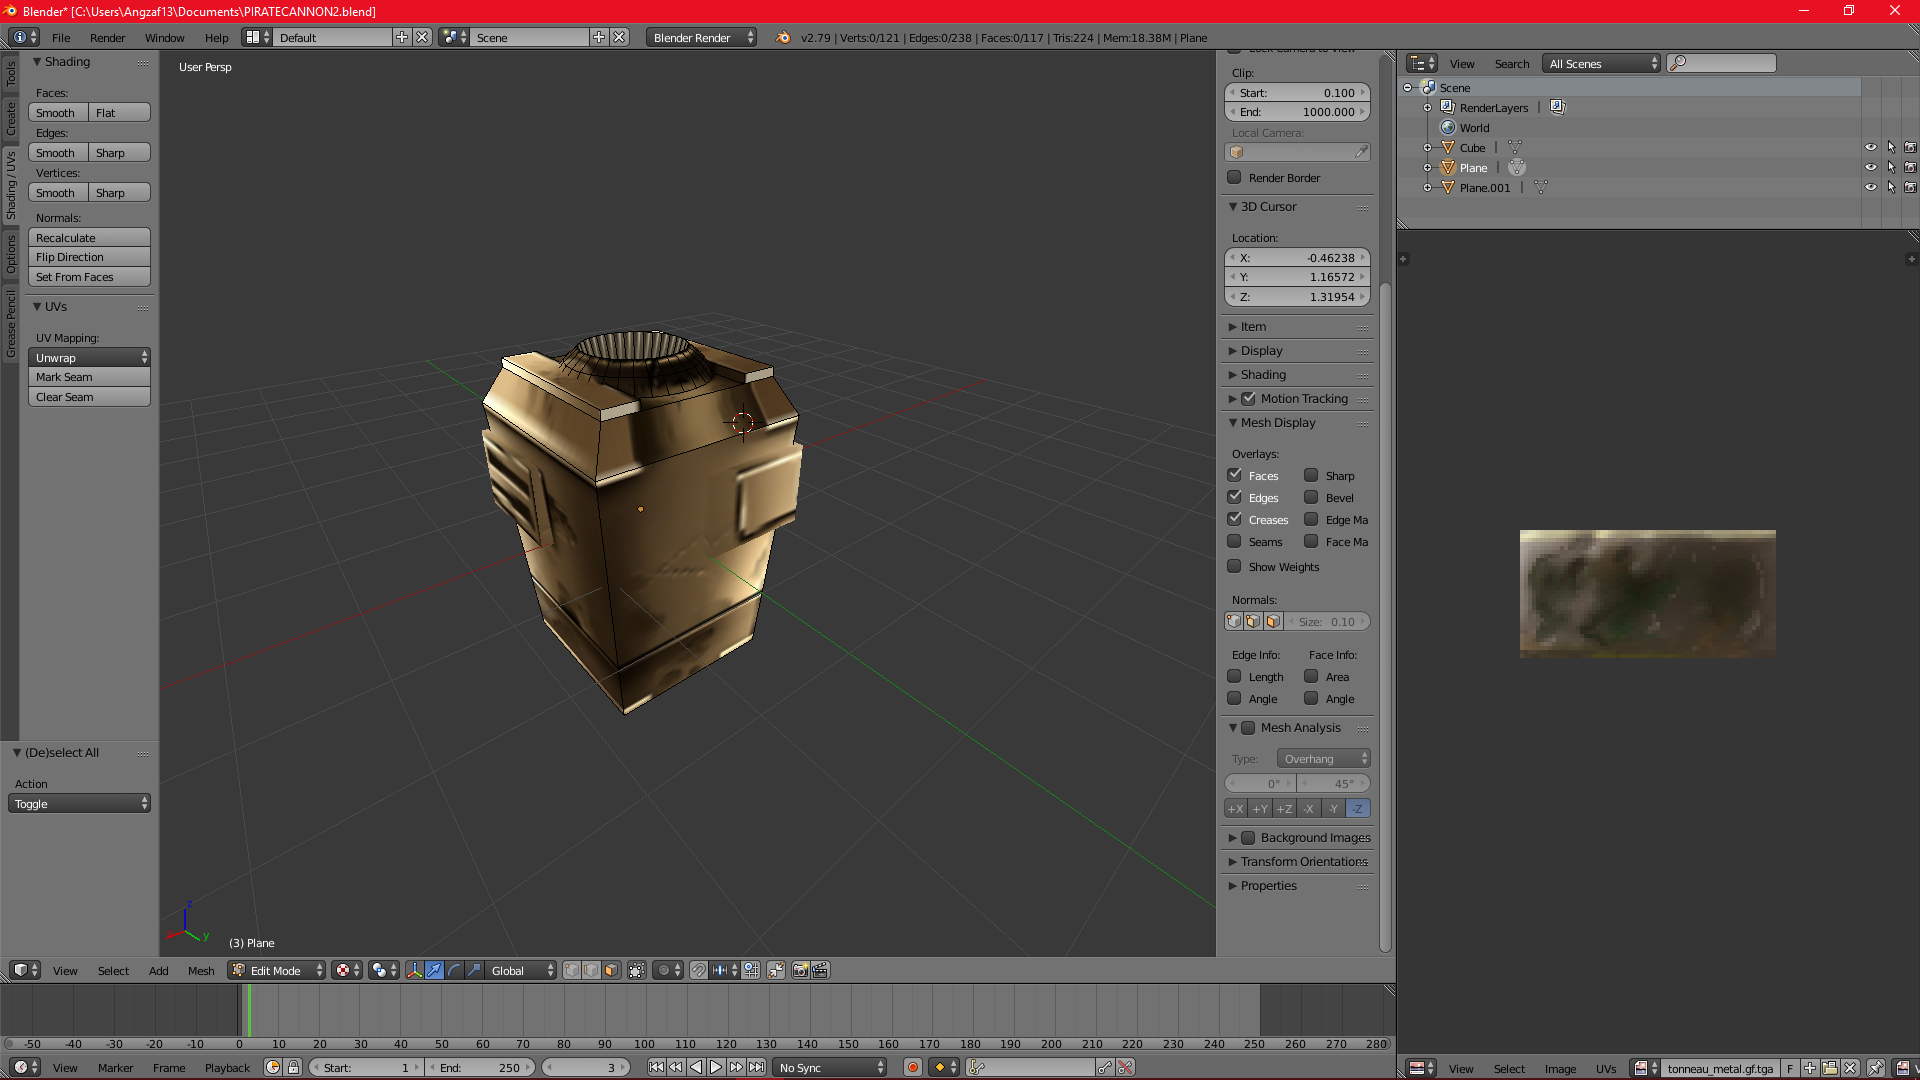Select face selection mode icon
This screenshot has height=1080, width=1920.
pos(611,970)
